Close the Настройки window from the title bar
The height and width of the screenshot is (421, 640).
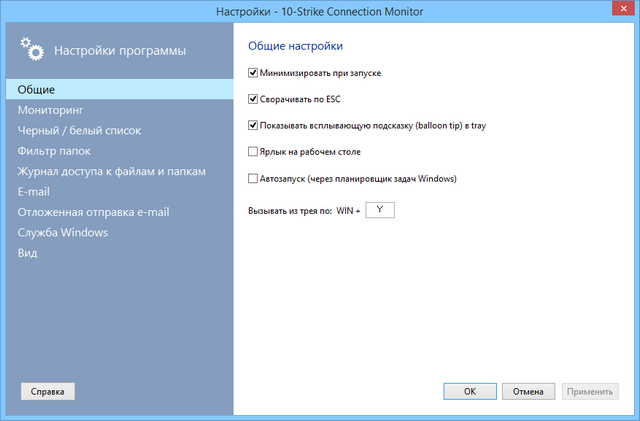616,10
